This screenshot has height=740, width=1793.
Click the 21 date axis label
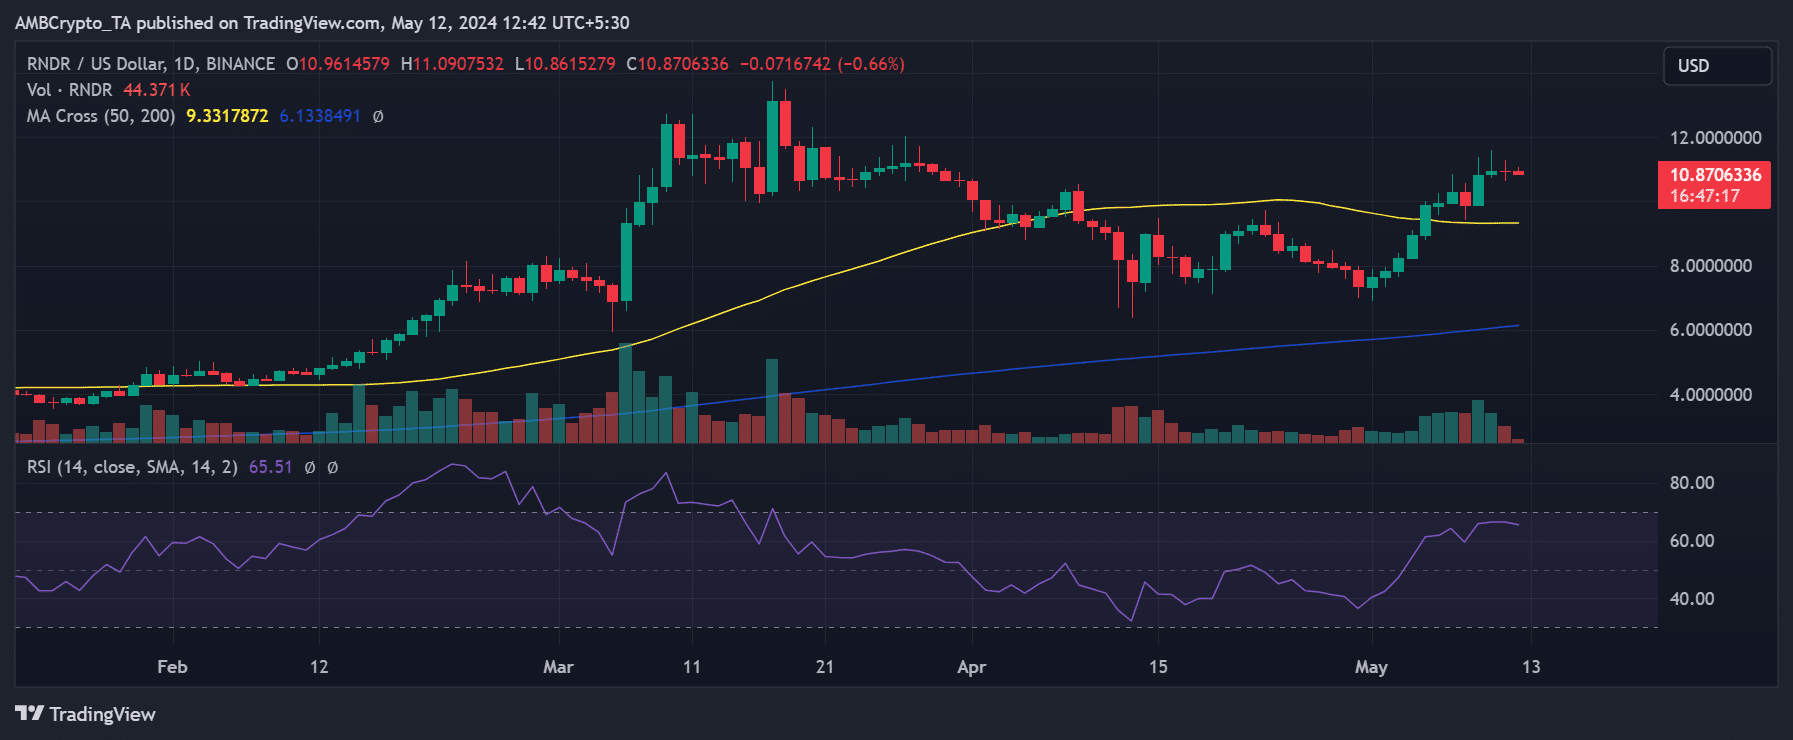click(824, 667)
